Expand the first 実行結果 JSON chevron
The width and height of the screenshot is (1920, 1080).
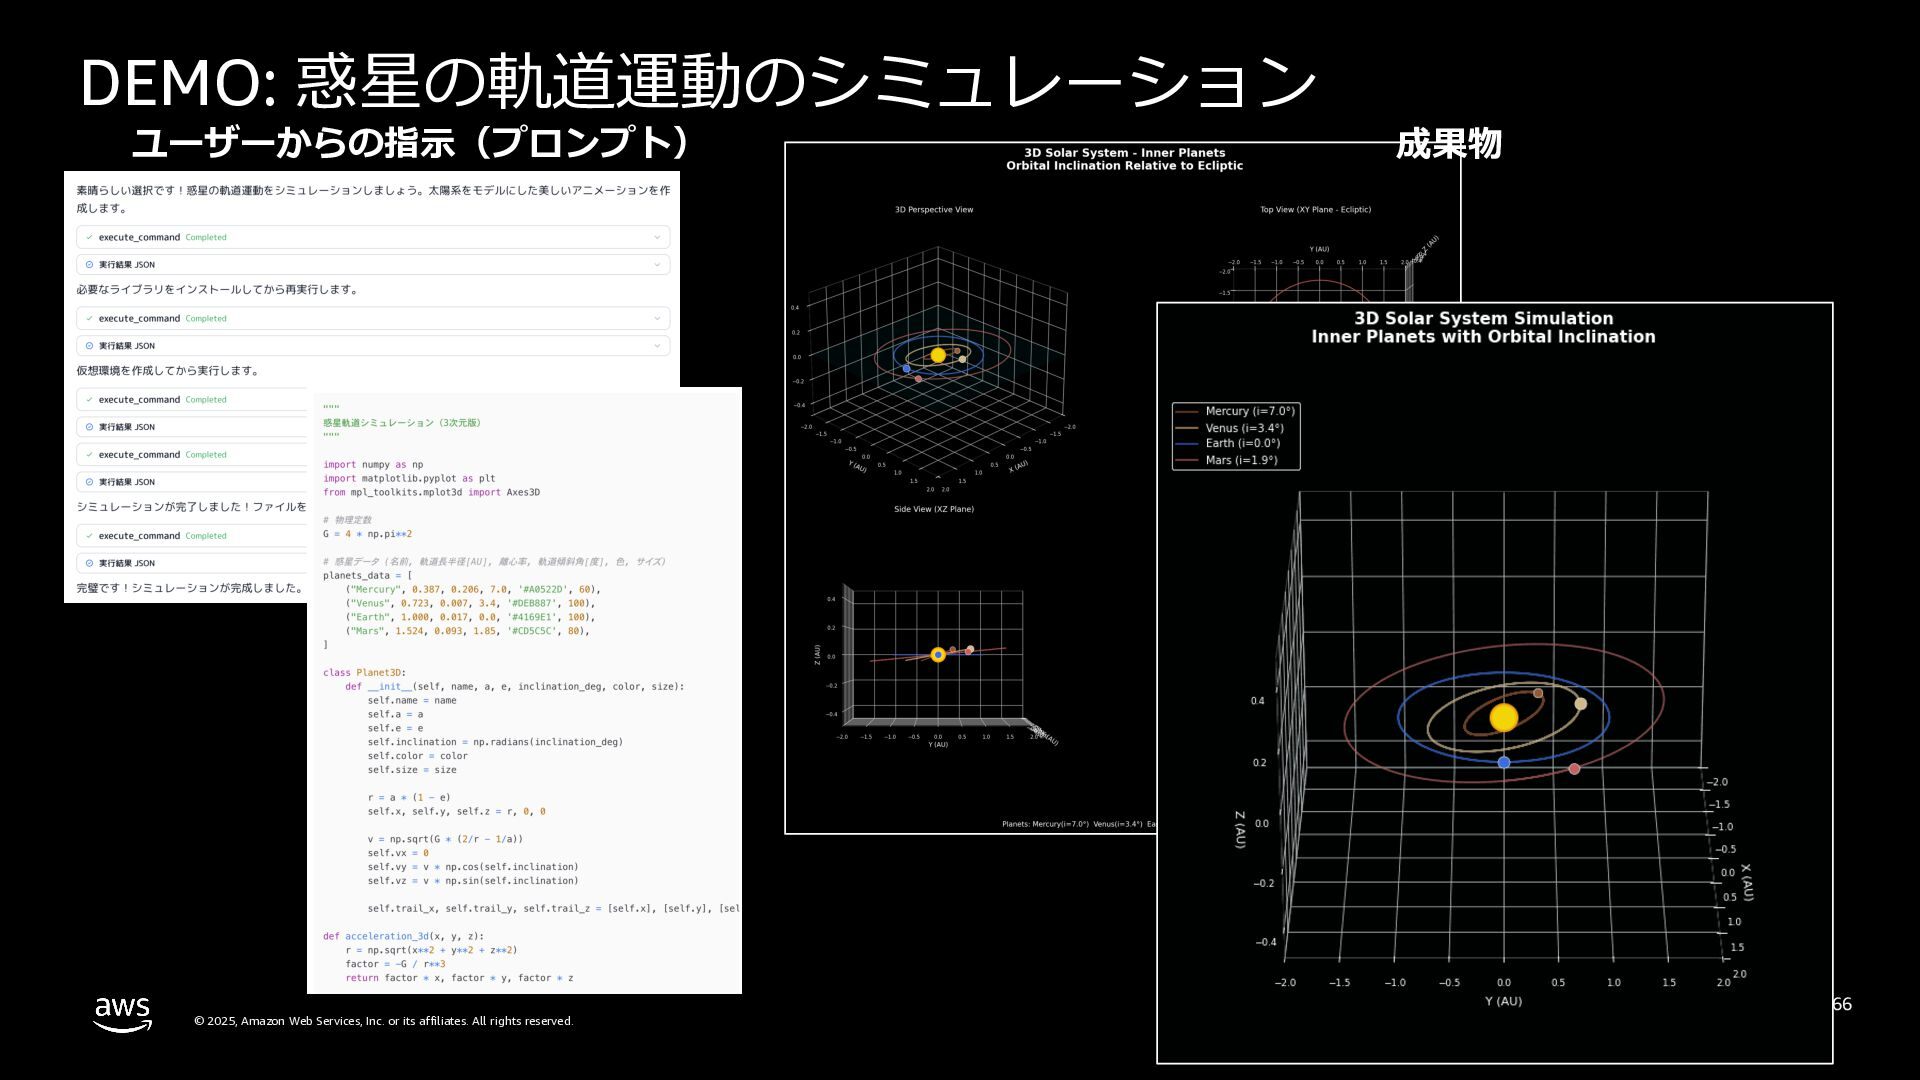pyautogui.click(x=657, y=265)
